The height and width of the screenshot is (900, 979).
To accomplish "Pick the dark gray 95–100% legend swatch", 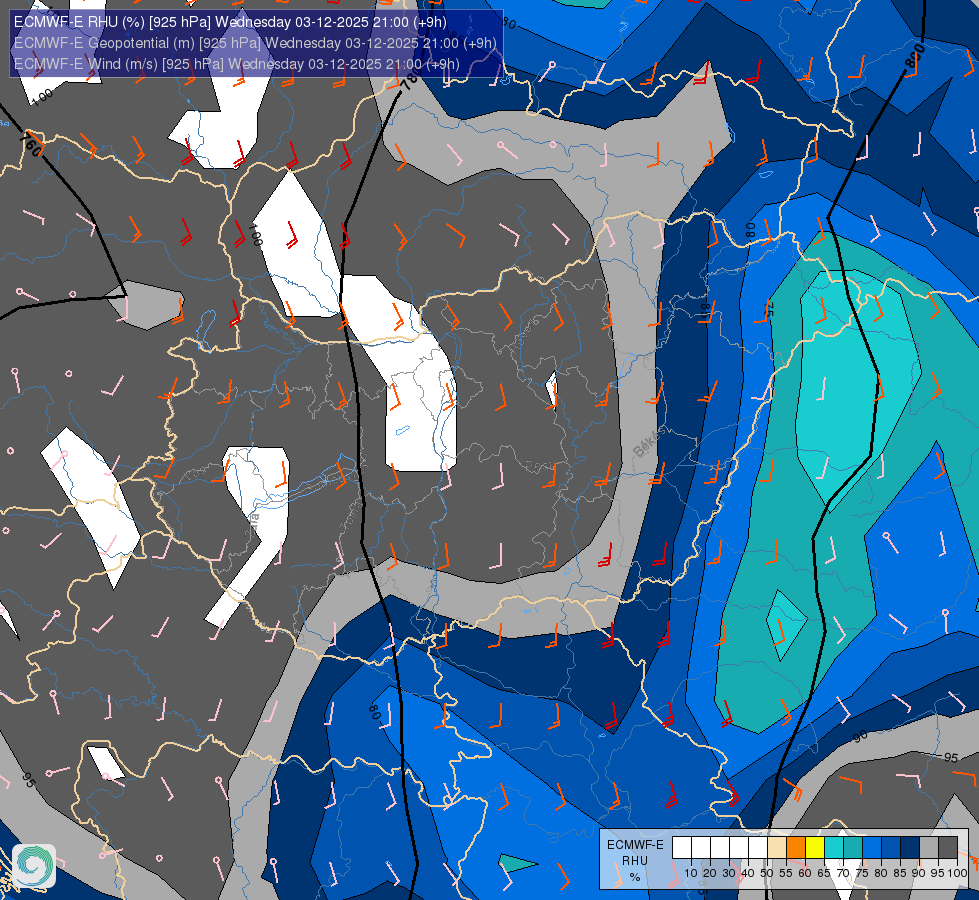I will coord(948,848).
